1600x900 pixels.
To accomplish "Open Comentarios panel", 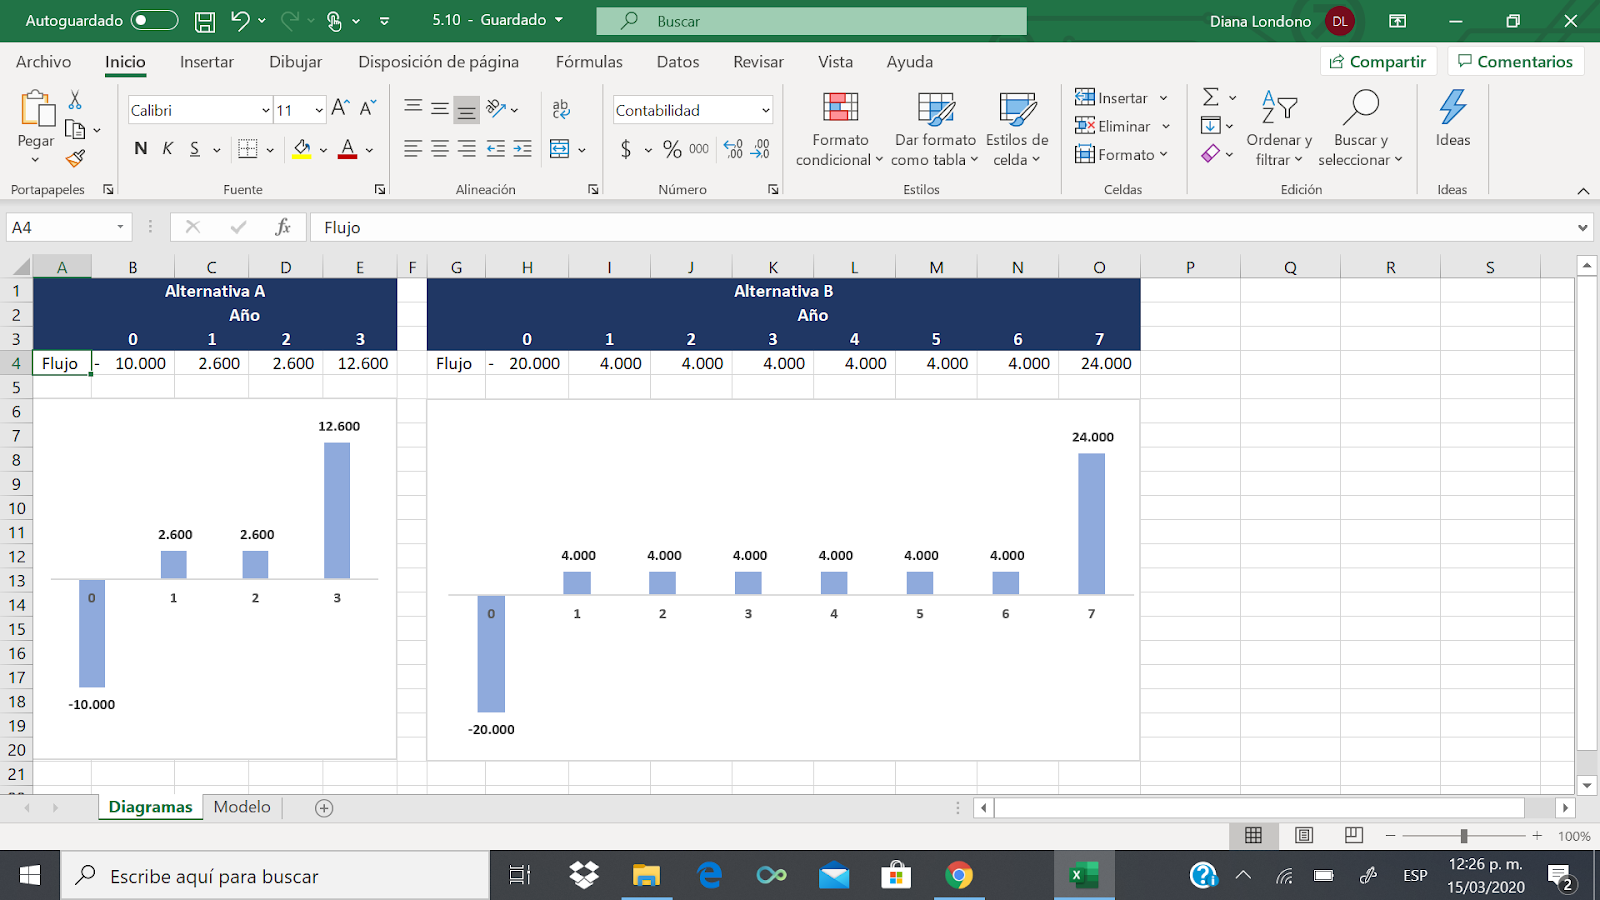I will 1516,60.
